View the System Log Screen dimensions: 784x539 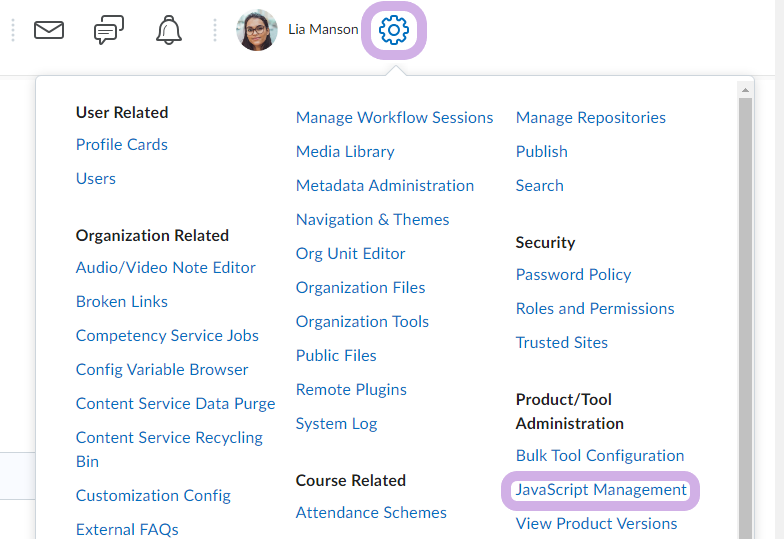pos(336,424)
